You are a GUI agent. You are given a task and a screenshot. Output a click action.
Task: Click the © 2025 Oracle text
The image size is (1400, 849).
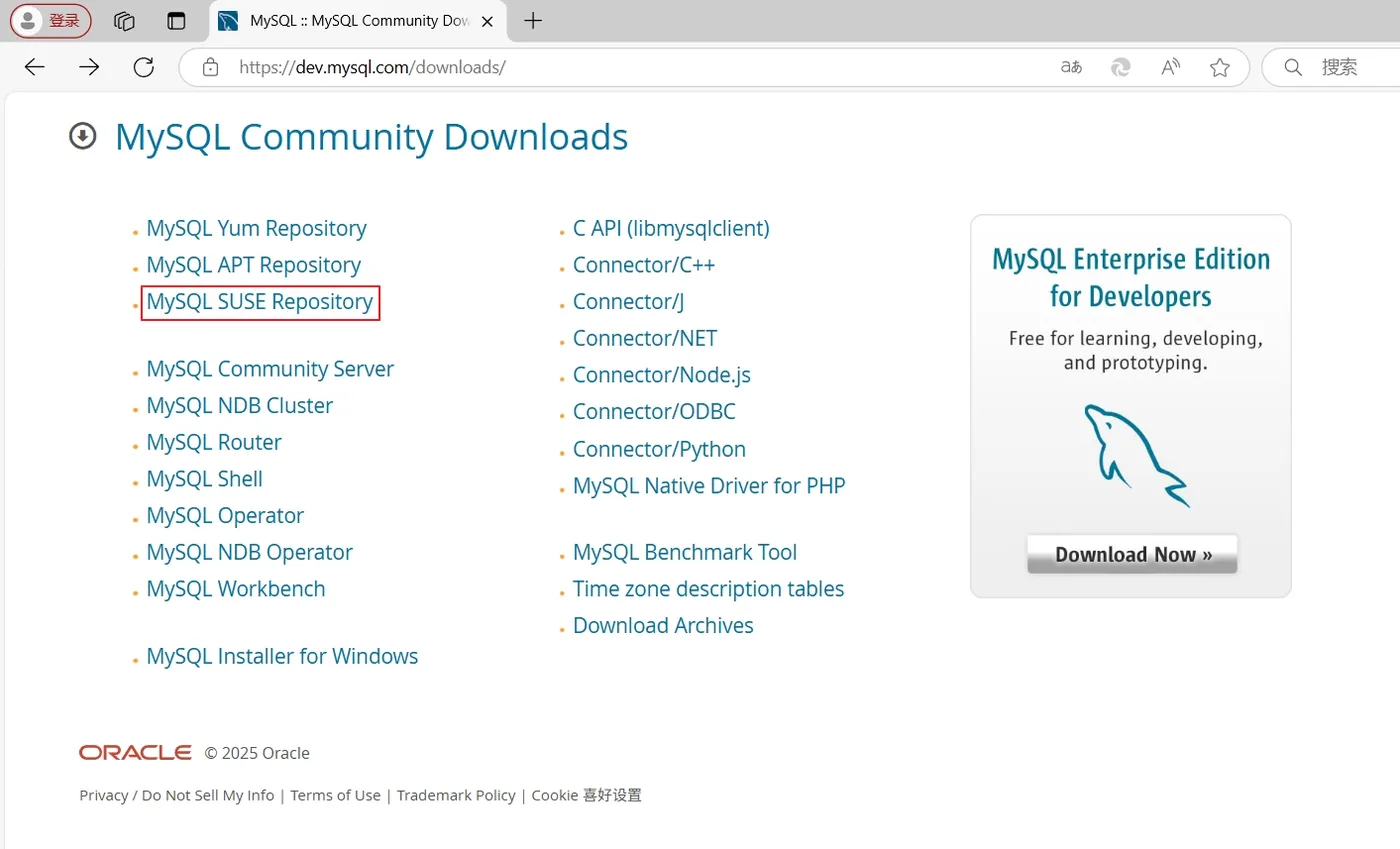click(x=257, y=754)
